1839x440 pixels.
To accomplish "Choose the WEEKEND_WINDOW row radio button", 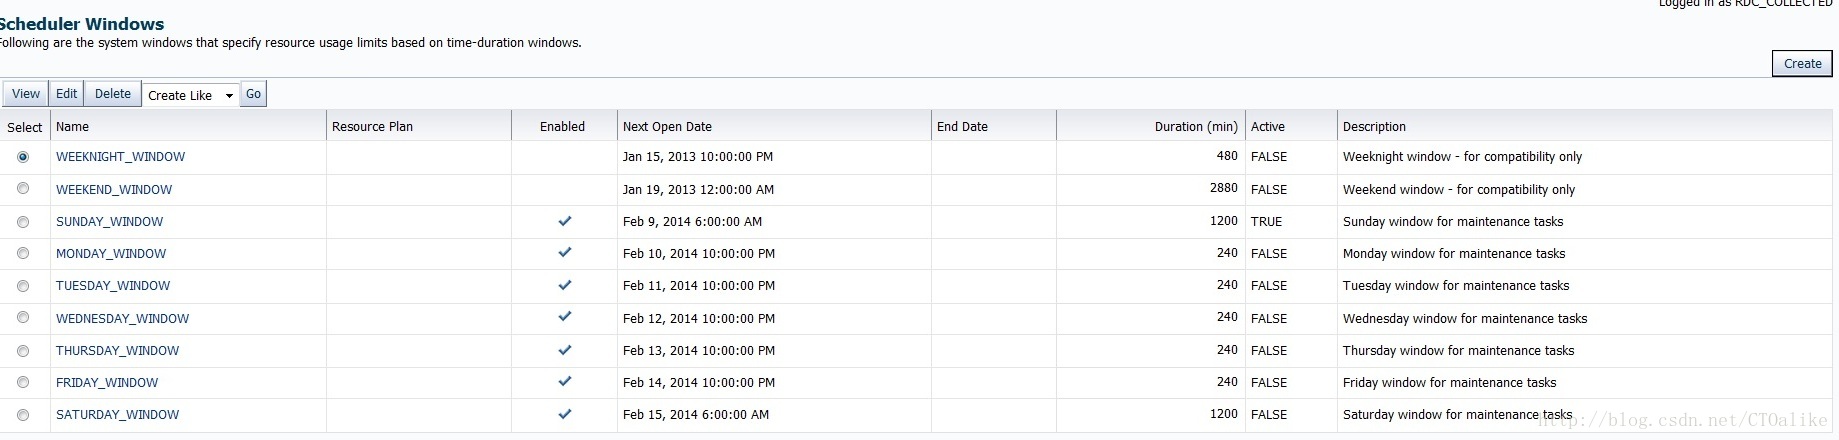I will (23, 189).
